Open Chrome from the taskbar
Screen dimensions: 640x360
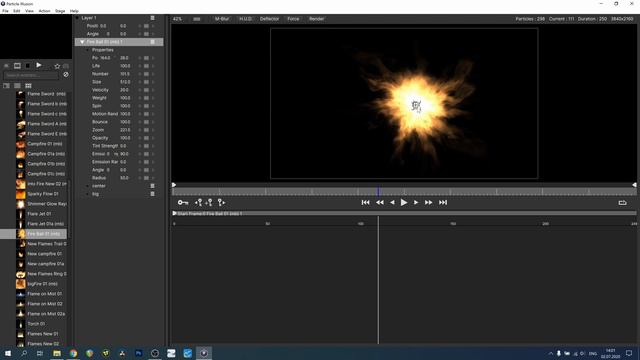coord(73,353)
